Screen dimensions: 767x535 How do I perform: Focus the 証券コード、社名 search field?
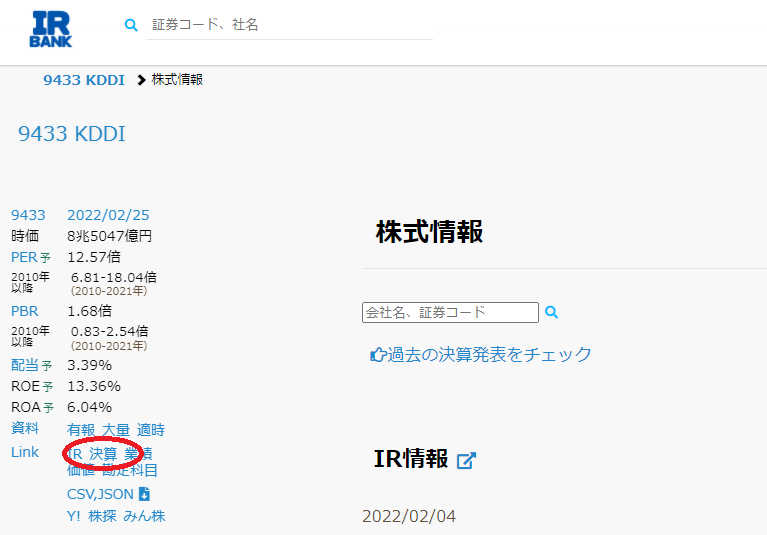(x=290, y=25)
